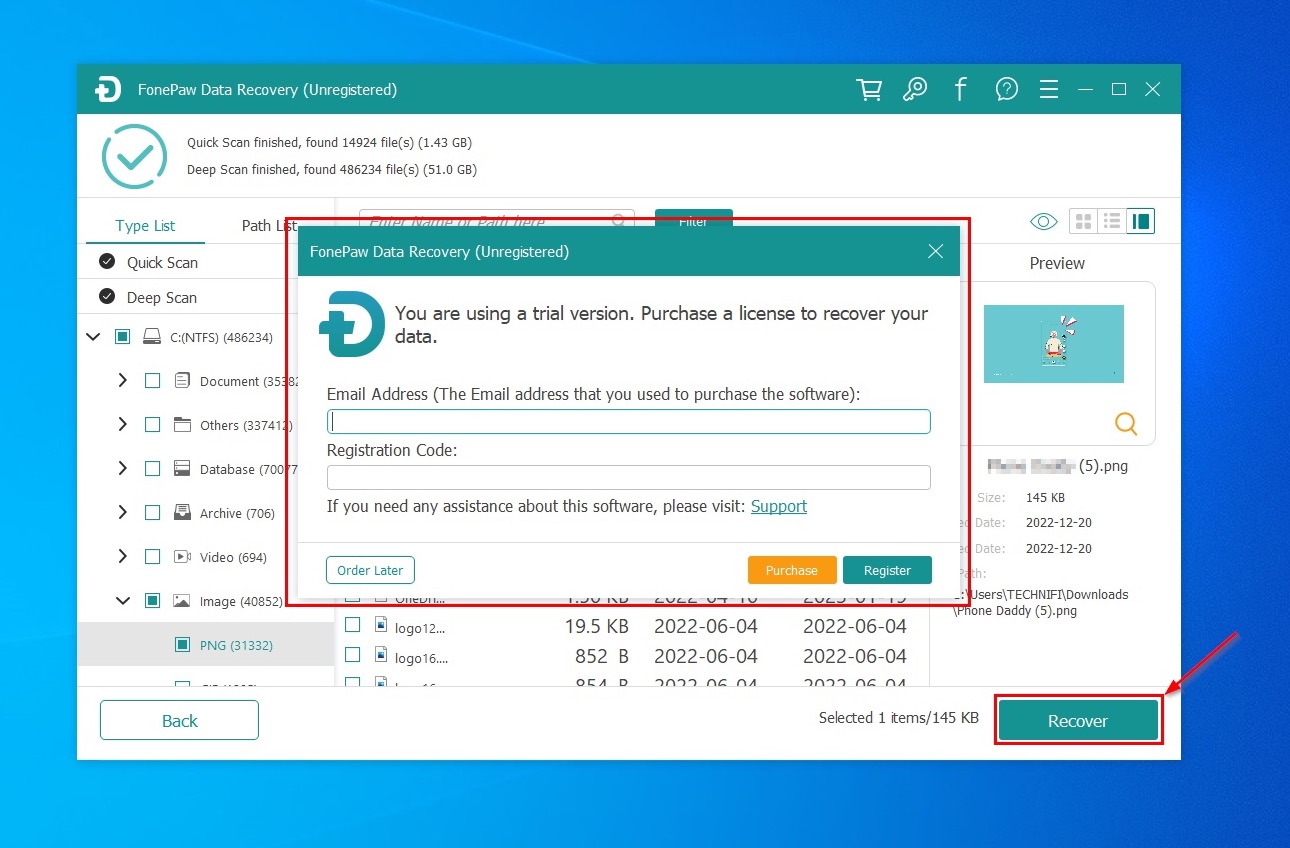Select the Type List tab
This screenshot has width=1290, height=848.
click(145, 225)
